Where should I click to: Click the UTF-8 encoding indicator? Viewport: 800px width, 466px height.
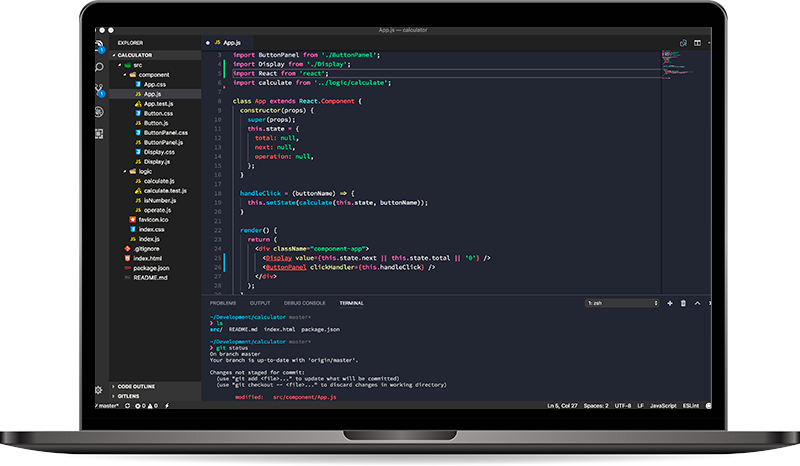[622, 406]
